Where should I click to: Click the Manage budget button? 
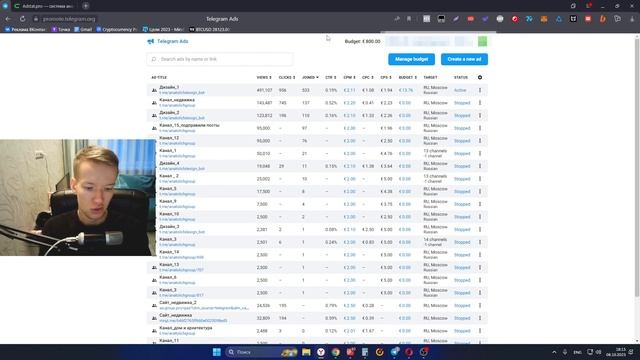pyautogui.click(x=411, y=59)
